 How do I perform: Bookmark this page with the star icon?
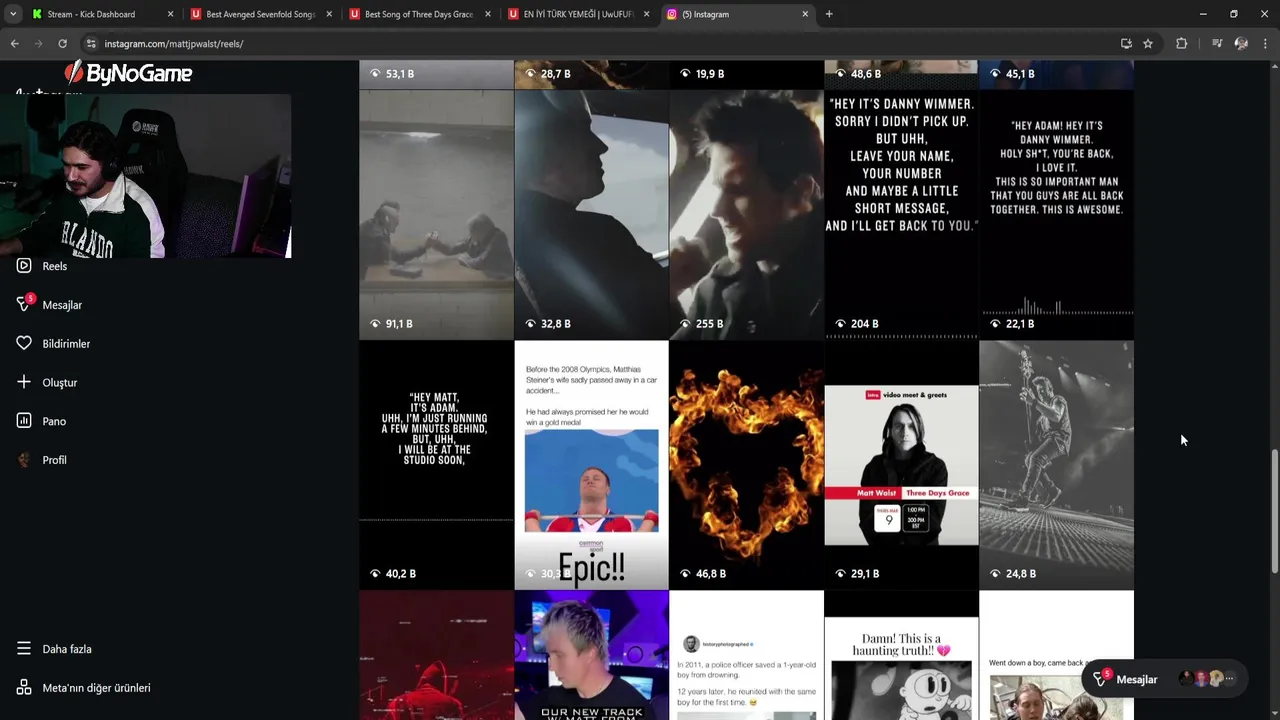pyautogui.click(x=1148, y=44)
